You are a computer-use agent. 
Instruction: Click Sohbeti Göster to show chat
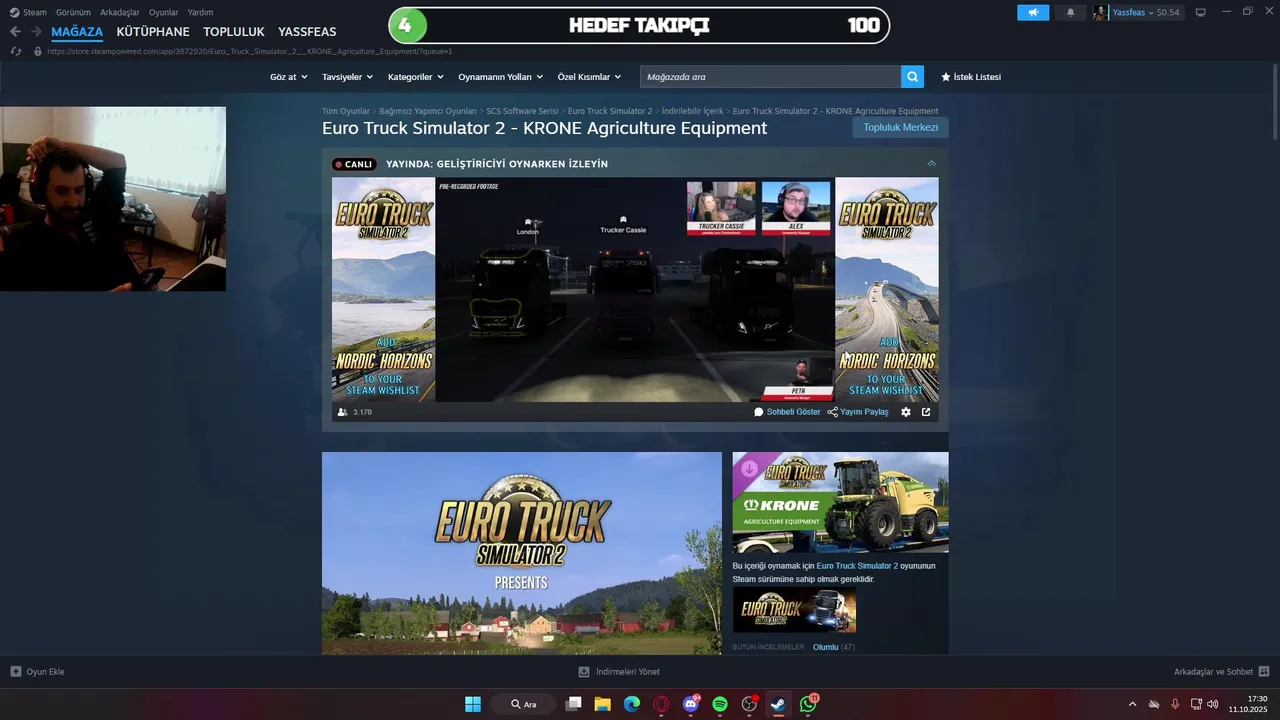point(787,412)
